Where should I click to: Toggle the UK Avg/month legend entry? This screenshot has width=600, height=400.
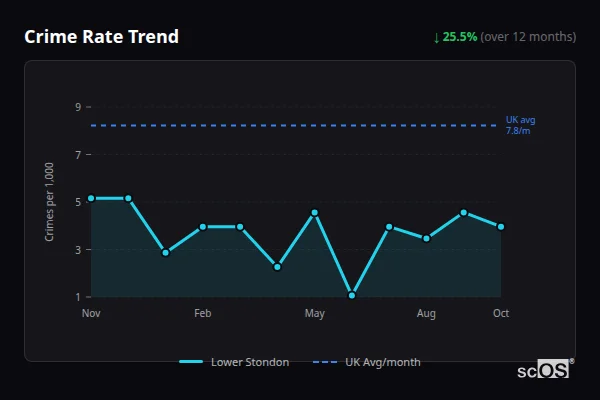367,362
